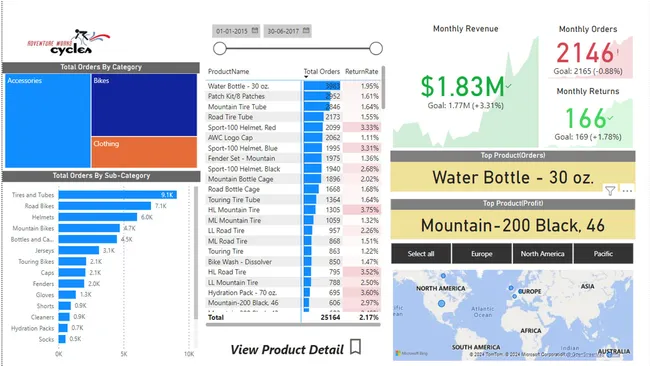Select the Road Bikes bar

pos(104,206)
